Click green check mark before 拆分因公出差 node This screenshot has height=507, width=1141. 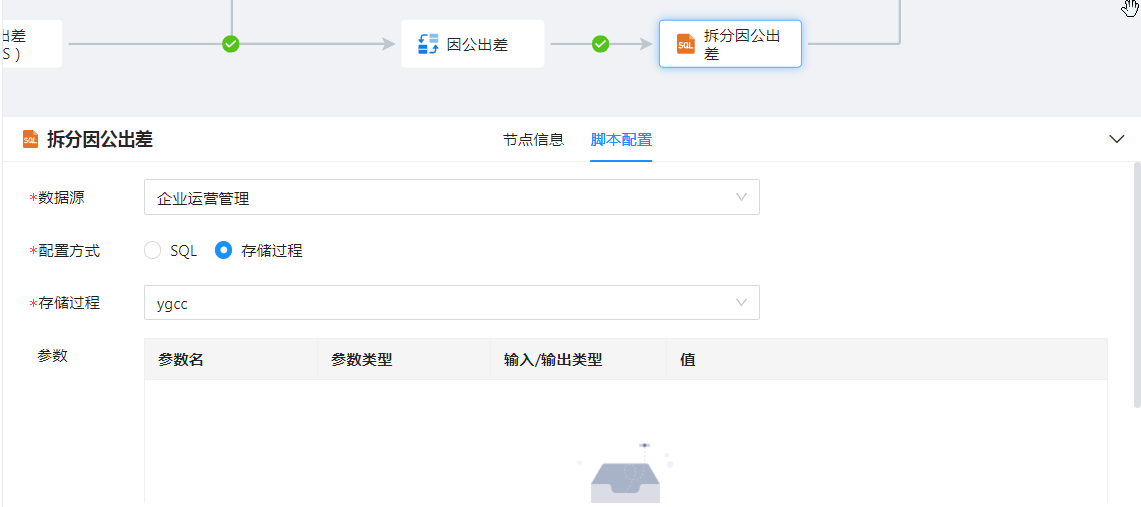(x=600, y=44)
